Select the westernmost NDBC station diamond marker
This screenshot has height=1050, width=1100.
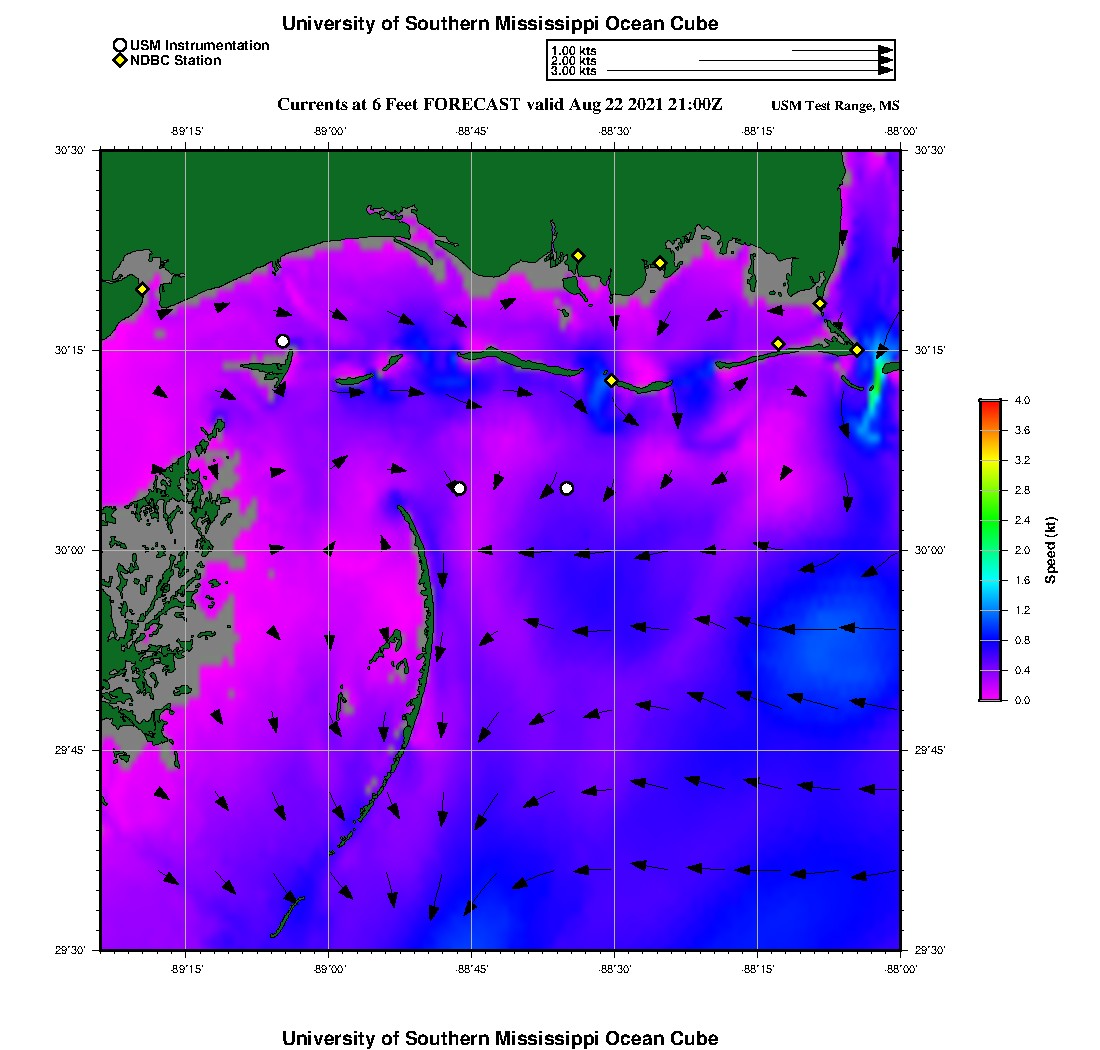[143, 289]
